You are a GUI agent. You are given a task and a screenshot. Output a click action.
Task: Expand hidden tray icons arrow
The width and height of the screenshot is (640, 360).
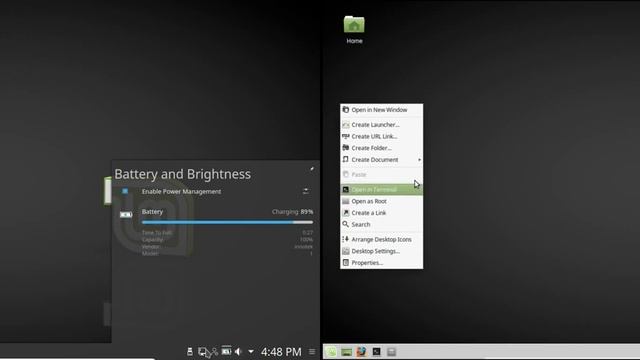[251, 351]
